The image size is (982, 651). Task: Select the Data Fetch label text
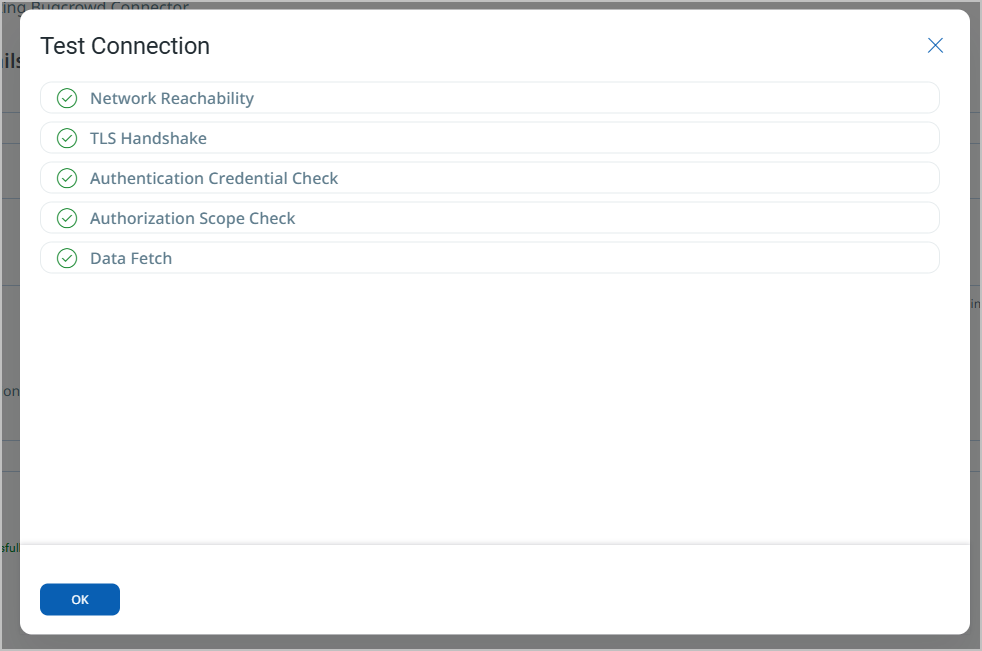pyautogui.click(x=131, y=258)
